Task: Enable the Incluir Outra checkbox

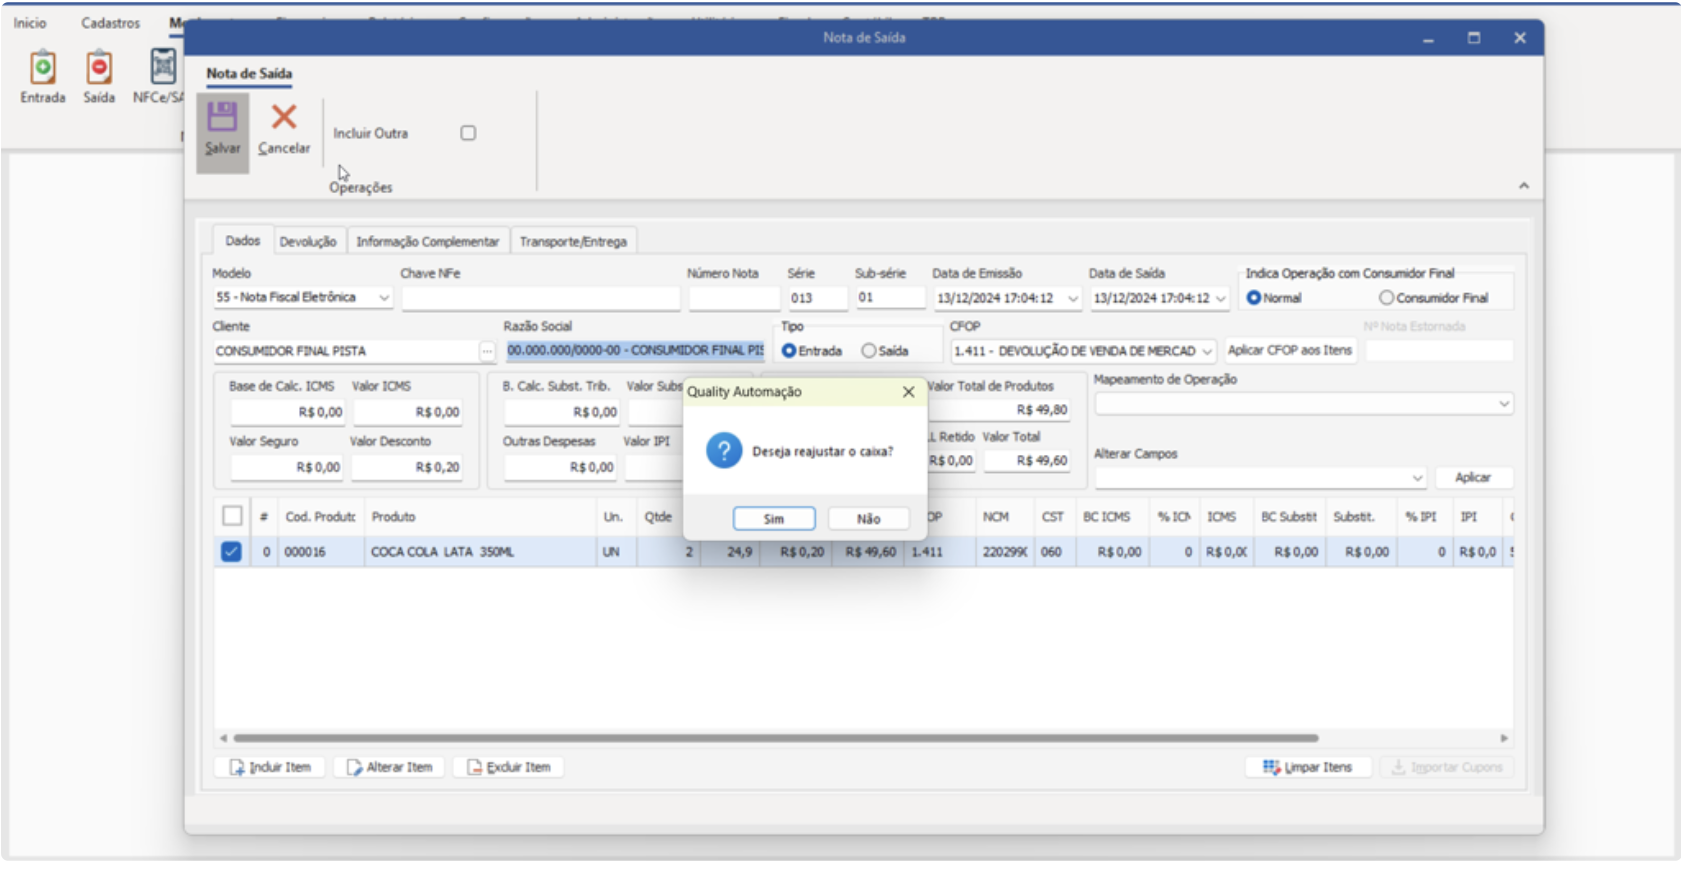Action: (468, 133)
